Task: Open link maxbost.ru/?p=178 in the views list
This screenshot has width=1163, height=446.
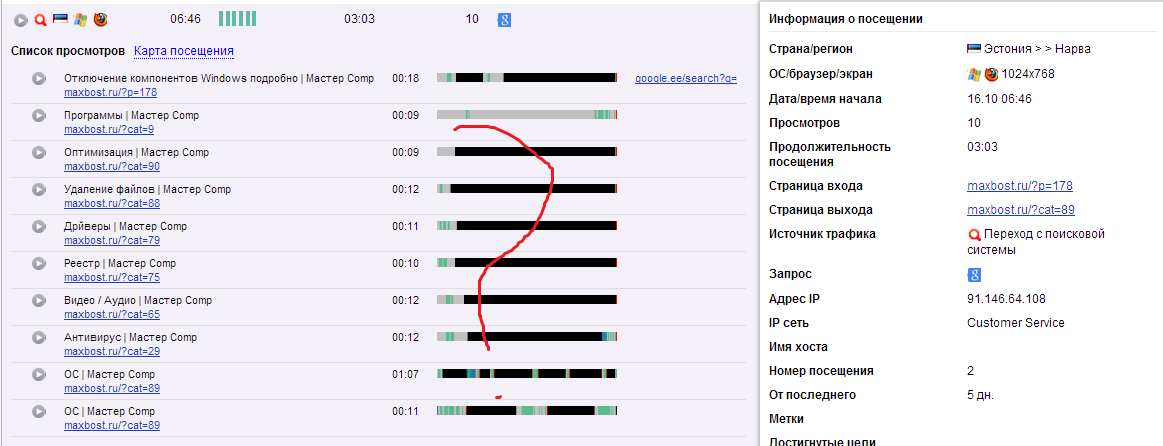Action: pyautogui.click(x=110, y=92)
